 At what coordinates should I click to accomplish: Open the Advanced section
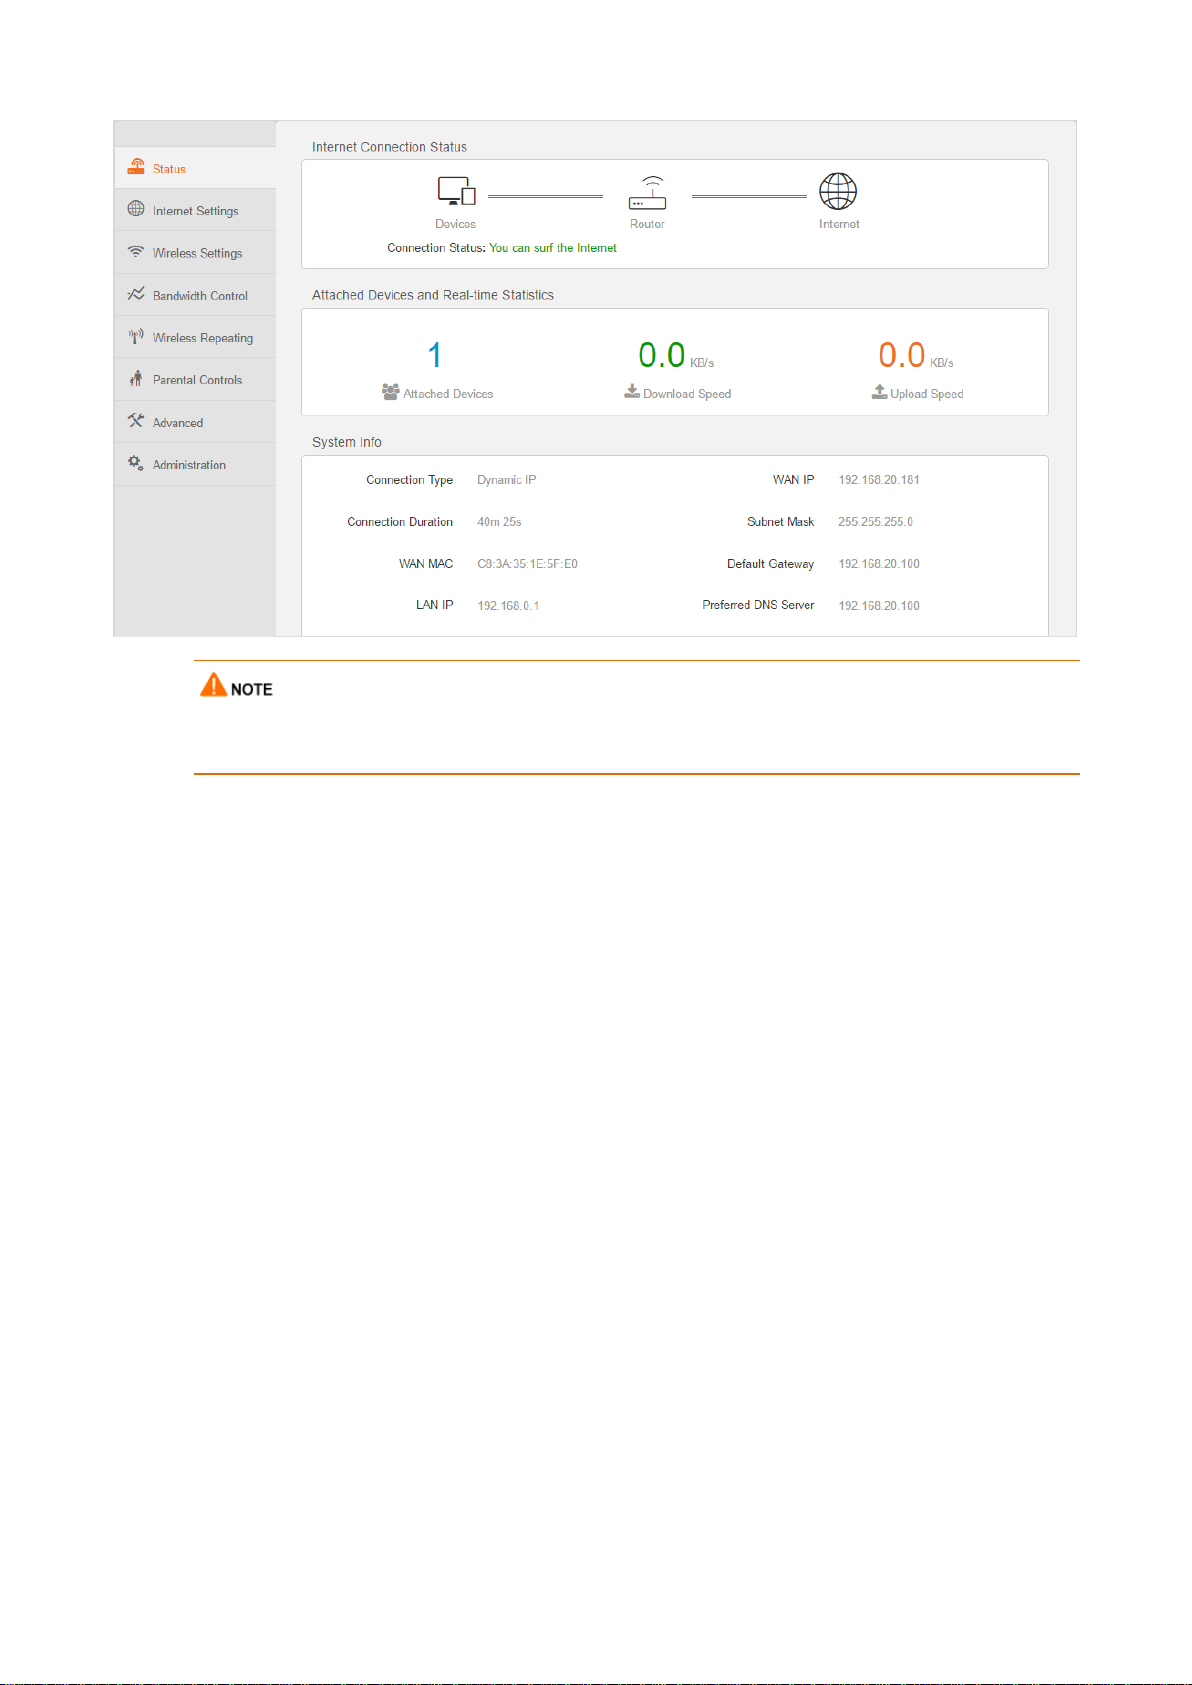tap(195, 422)
